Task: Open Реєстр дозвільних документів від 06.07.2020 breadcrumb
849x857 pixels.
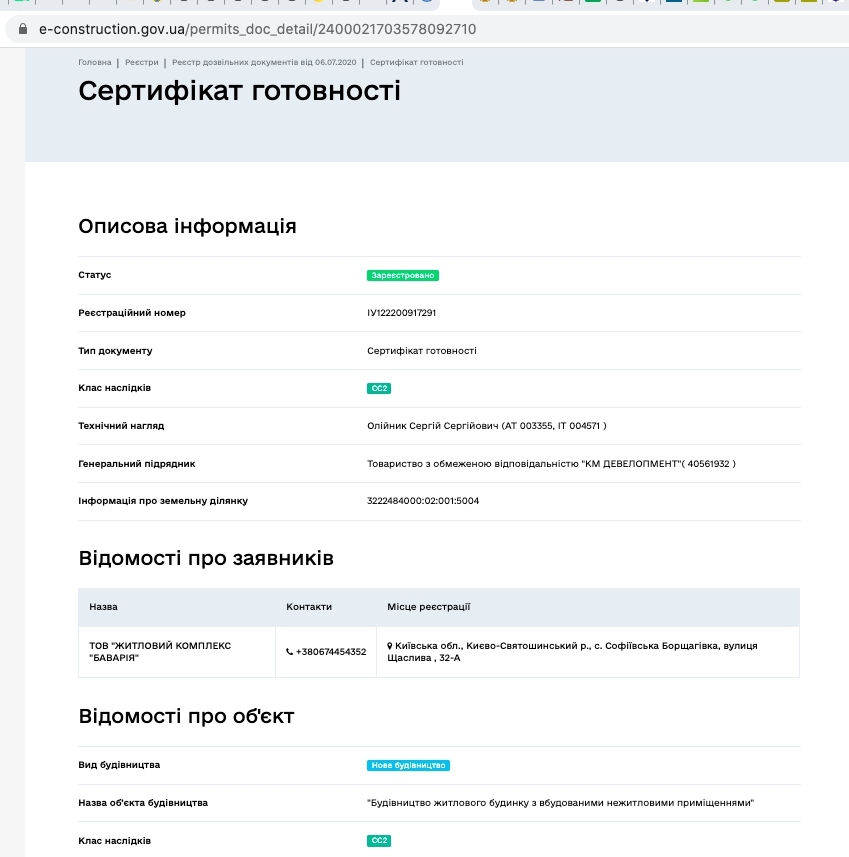Action: click(264, 62)
